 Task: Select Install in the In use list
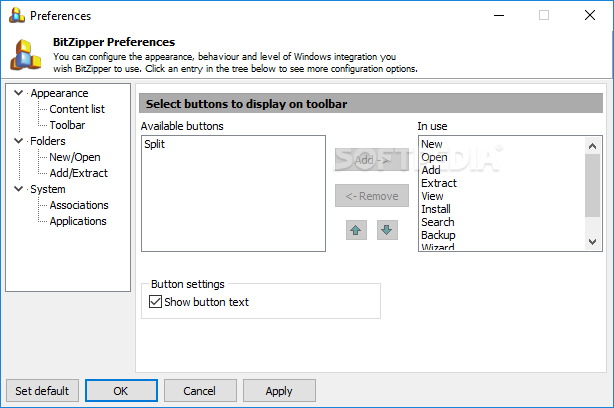[x=502, y=209]
